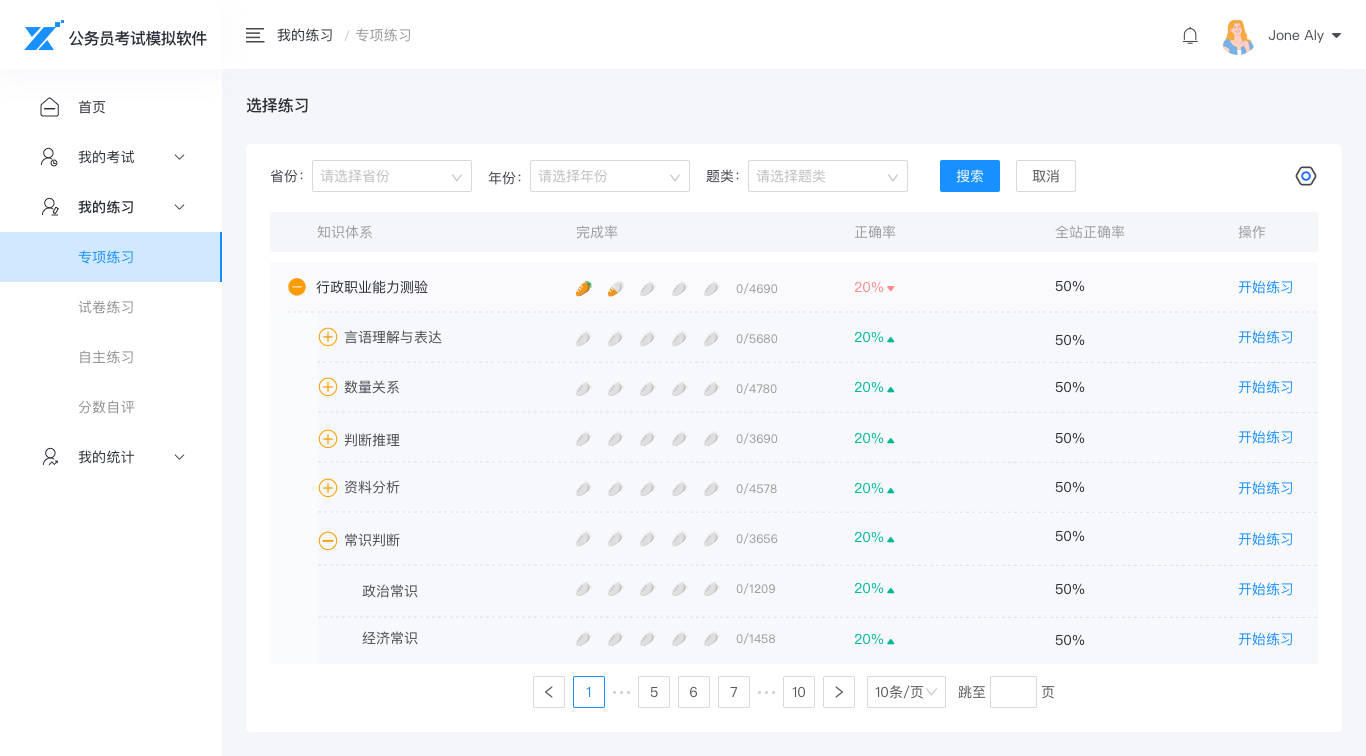
Task: Click the hamburger menu collapse icon
Action: coord(255,36)
